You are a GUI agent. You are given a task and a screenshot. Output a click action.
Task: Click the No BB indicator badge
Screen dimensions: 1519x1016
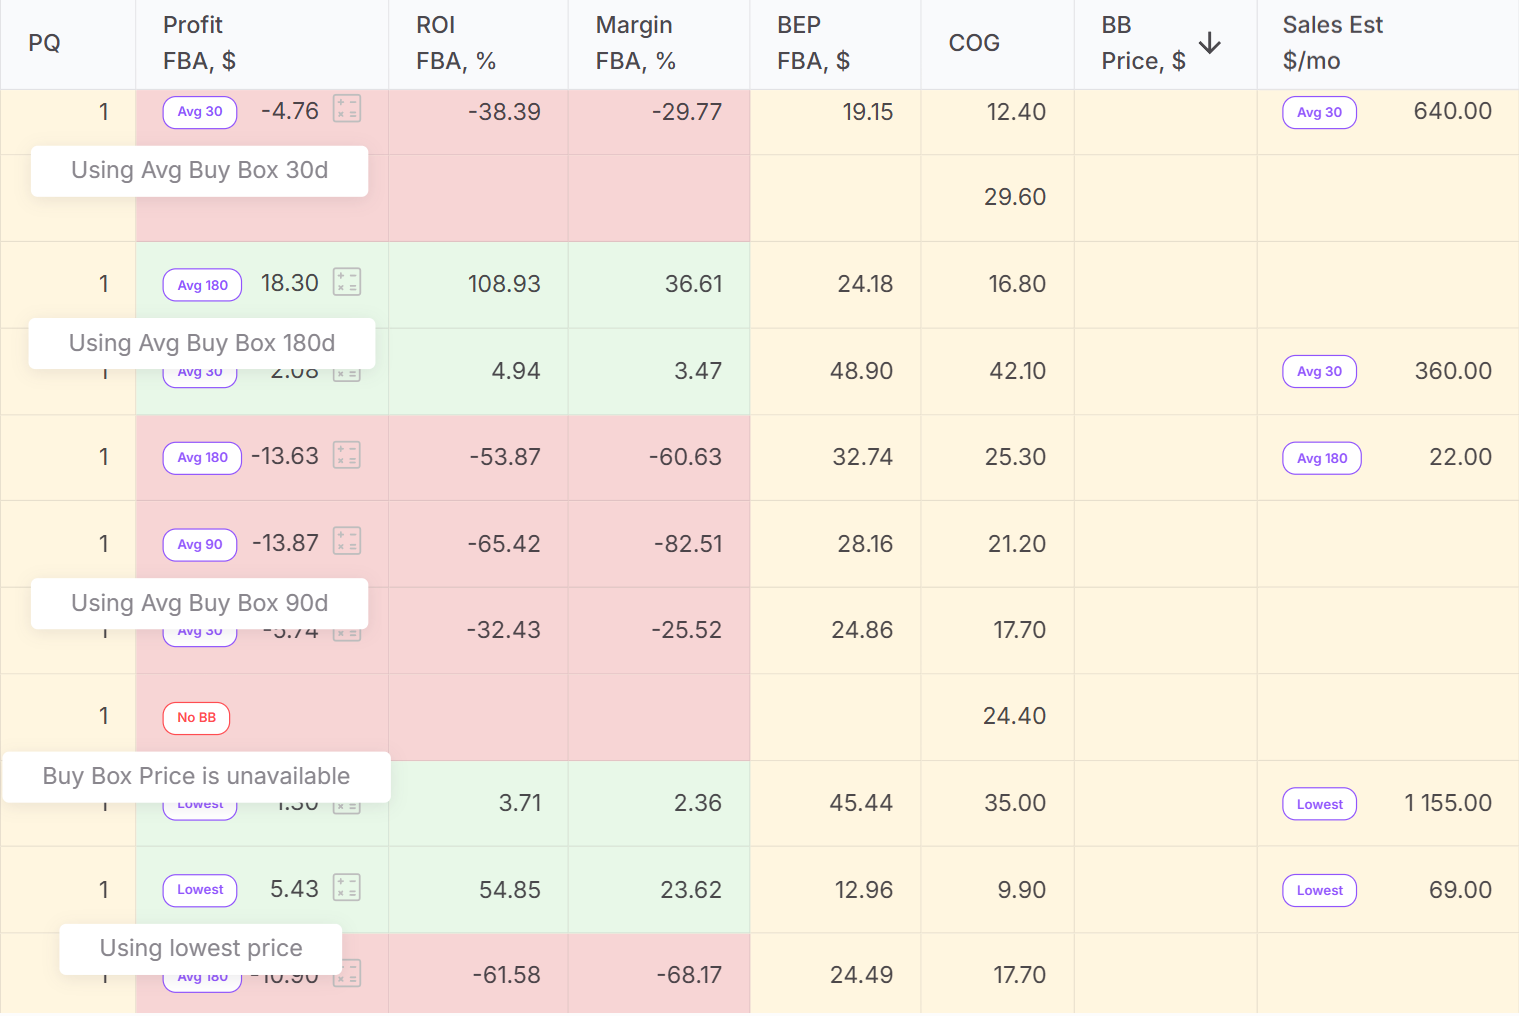click(x=196, y=718)
